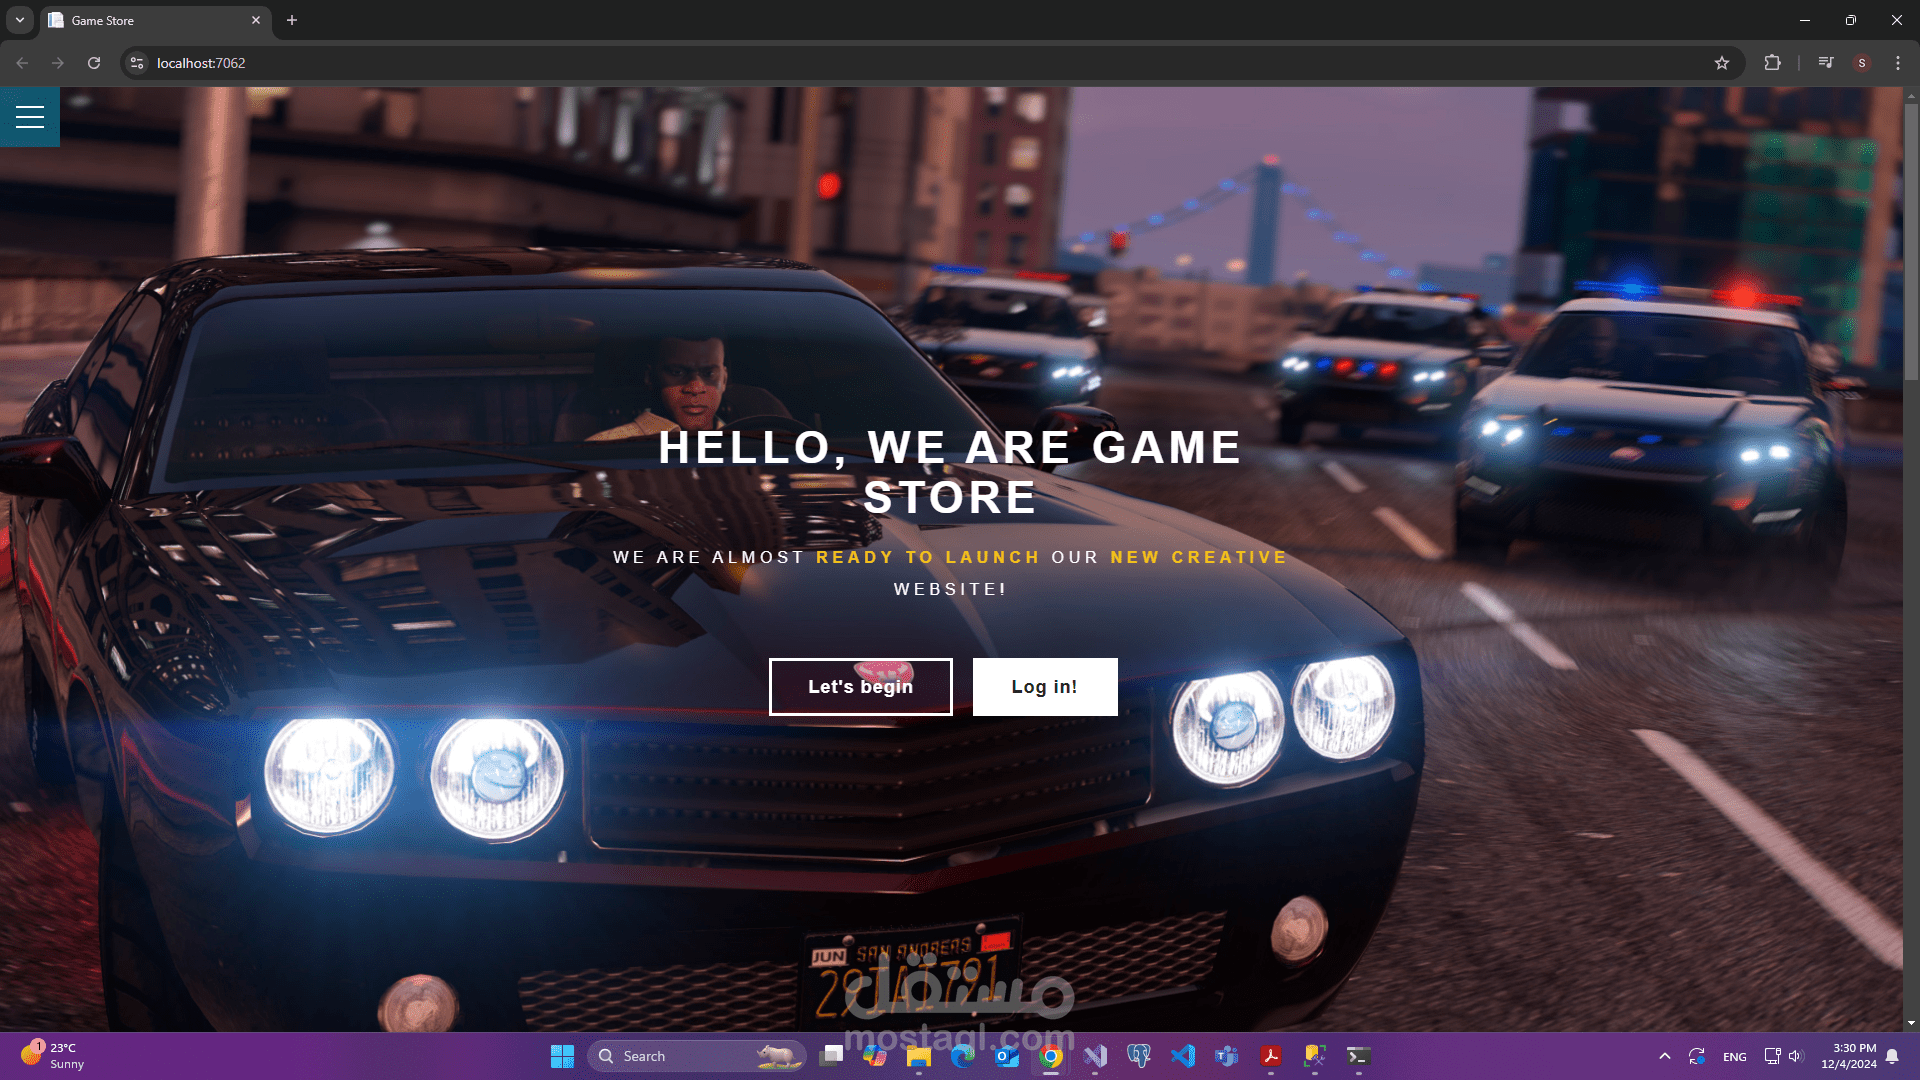The height and width of the screenshot is (1080, 1920).
Task: View site information icon in address bar
Action: [x=137, y=63]
